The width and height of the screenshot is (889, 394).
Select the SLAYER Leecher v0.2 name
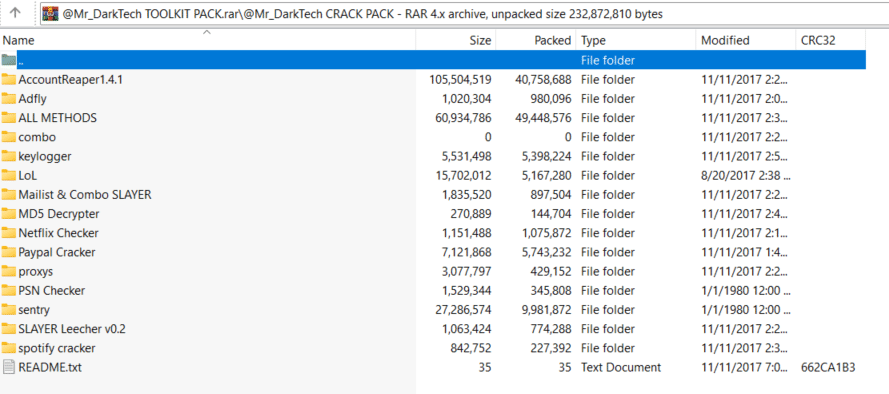coord(72,329)
